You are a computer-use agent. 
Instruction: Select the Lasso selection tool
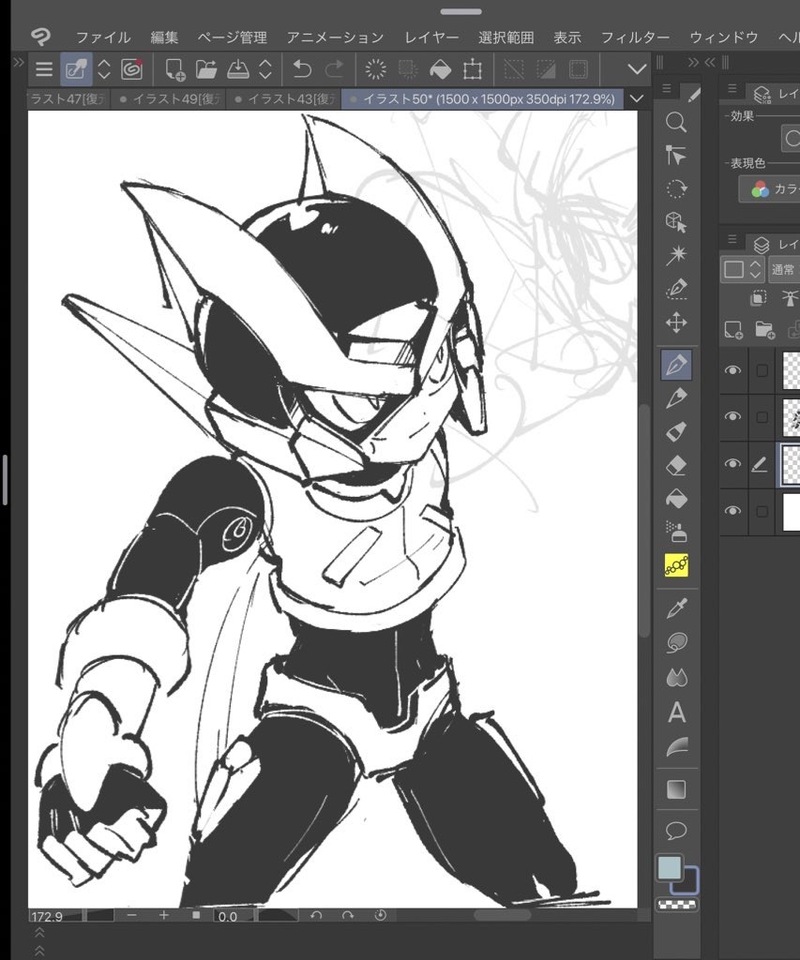(x=676, y=189)
